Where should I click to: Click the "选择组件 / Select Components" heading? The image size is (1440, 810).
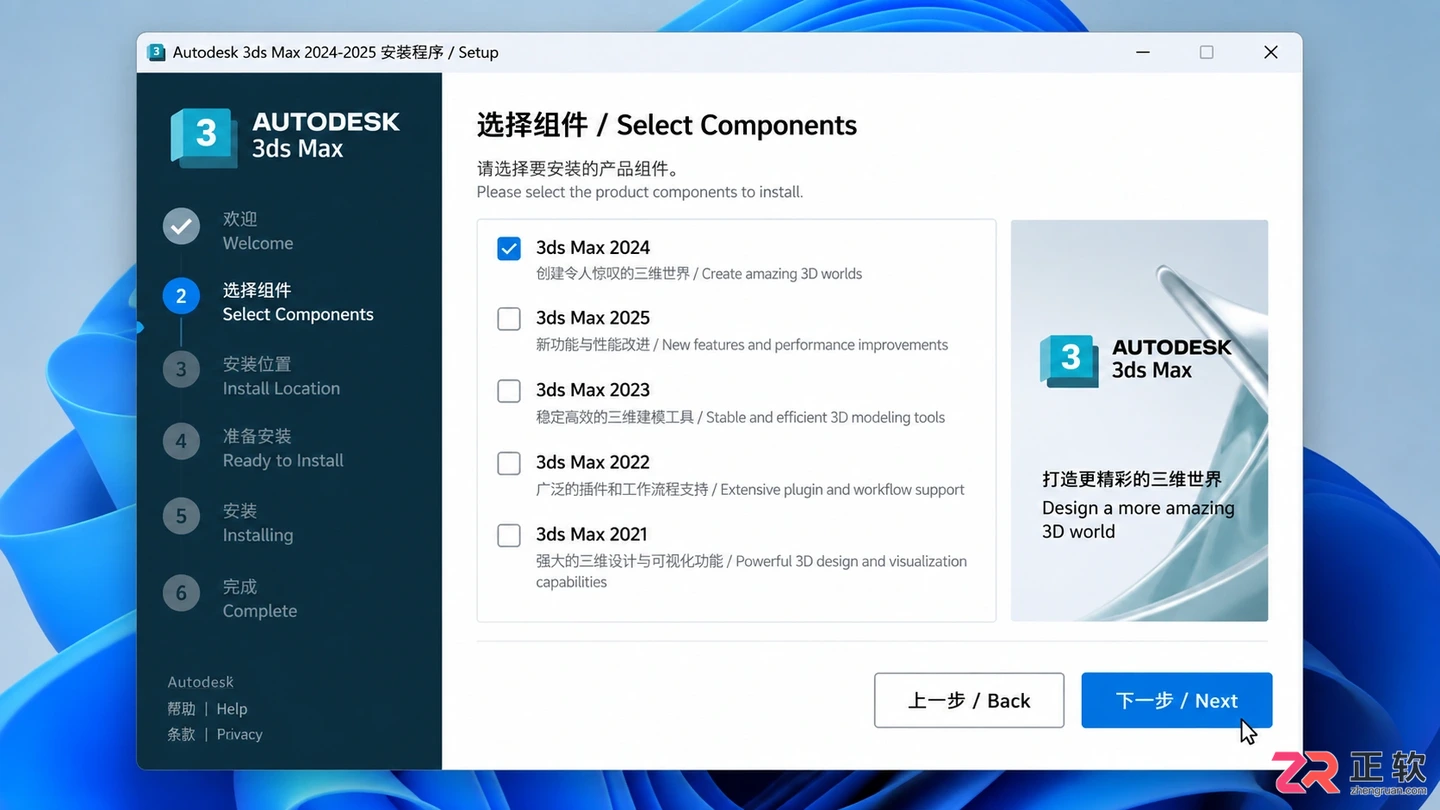[667, 125]
